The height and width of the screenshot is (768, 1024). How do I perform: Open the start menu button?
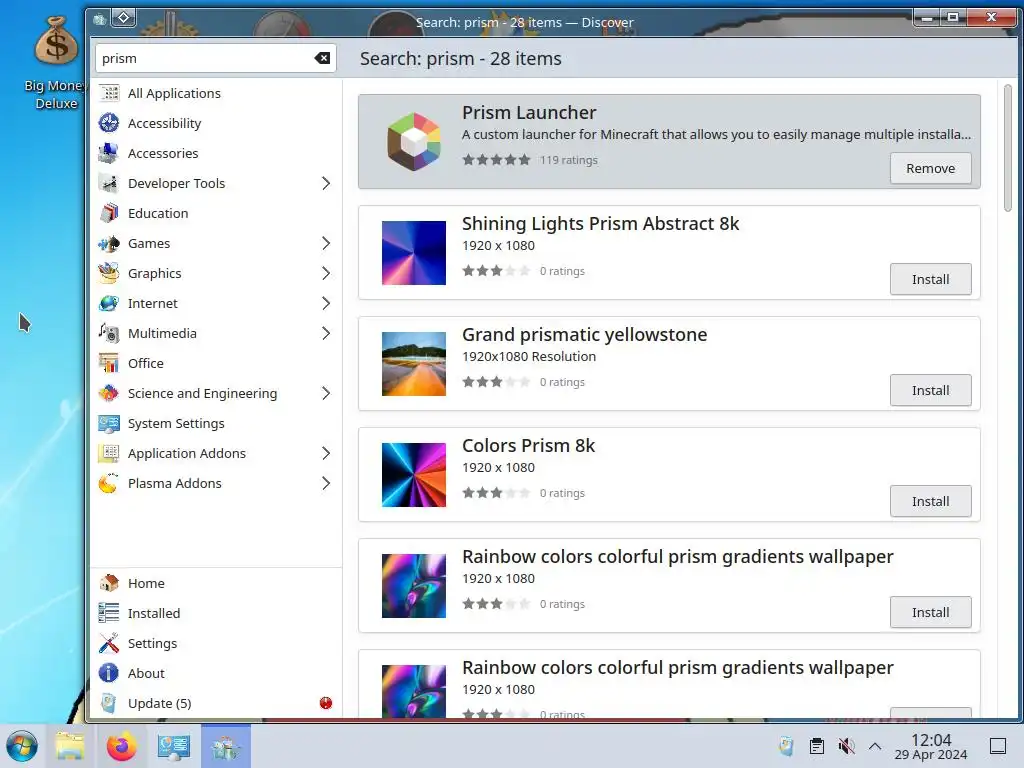[x=22, y=746]
